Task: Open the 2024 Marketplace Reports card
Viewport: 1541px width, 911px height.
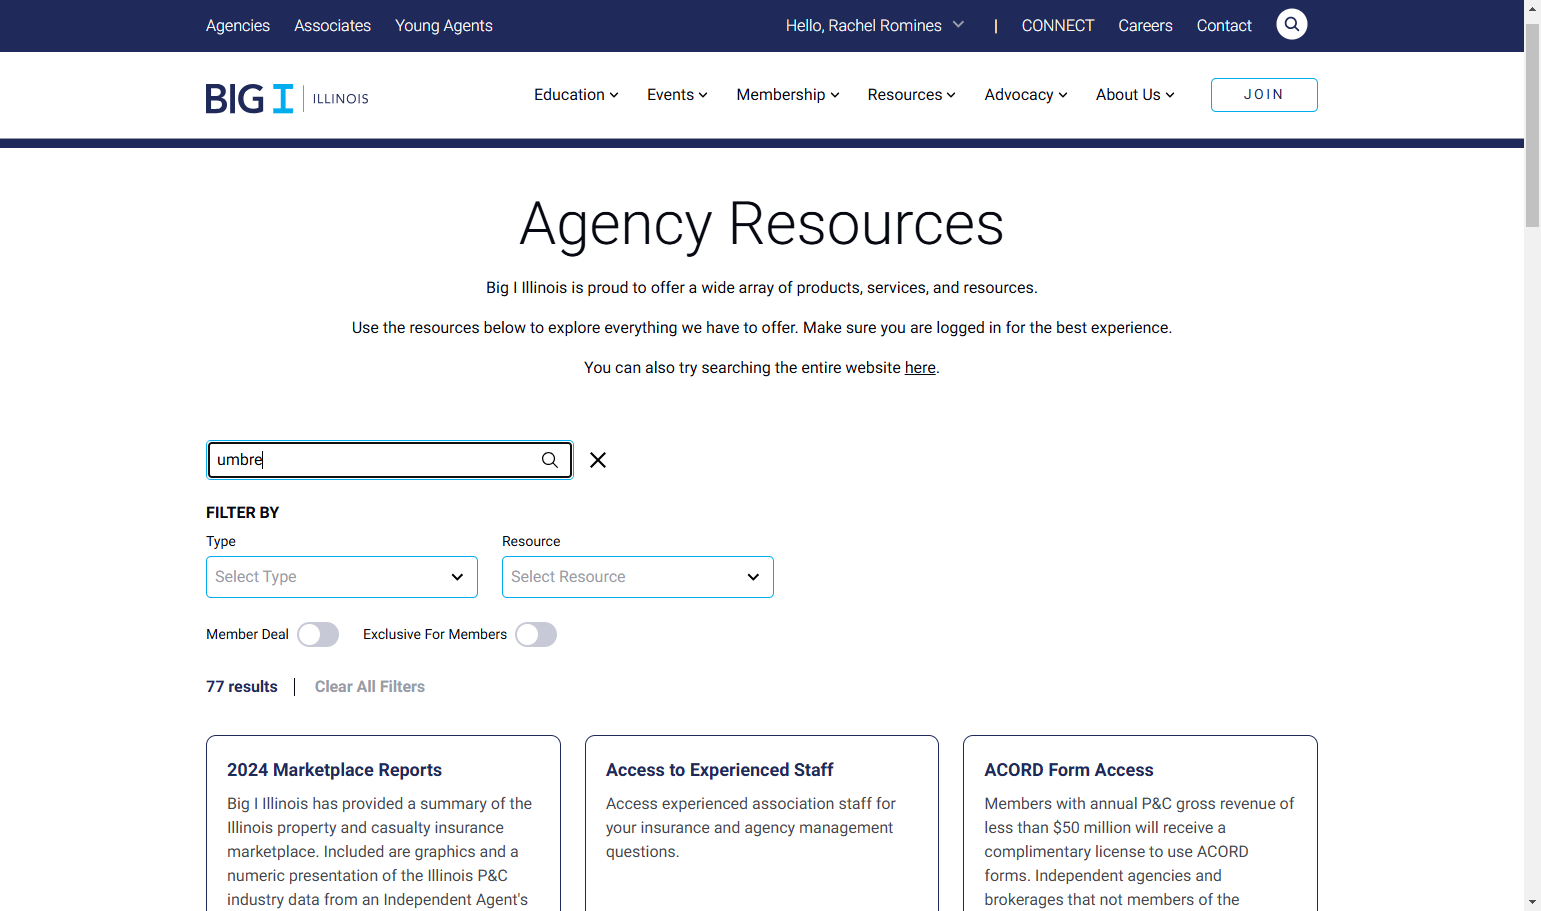Action: tap(383, 823)
